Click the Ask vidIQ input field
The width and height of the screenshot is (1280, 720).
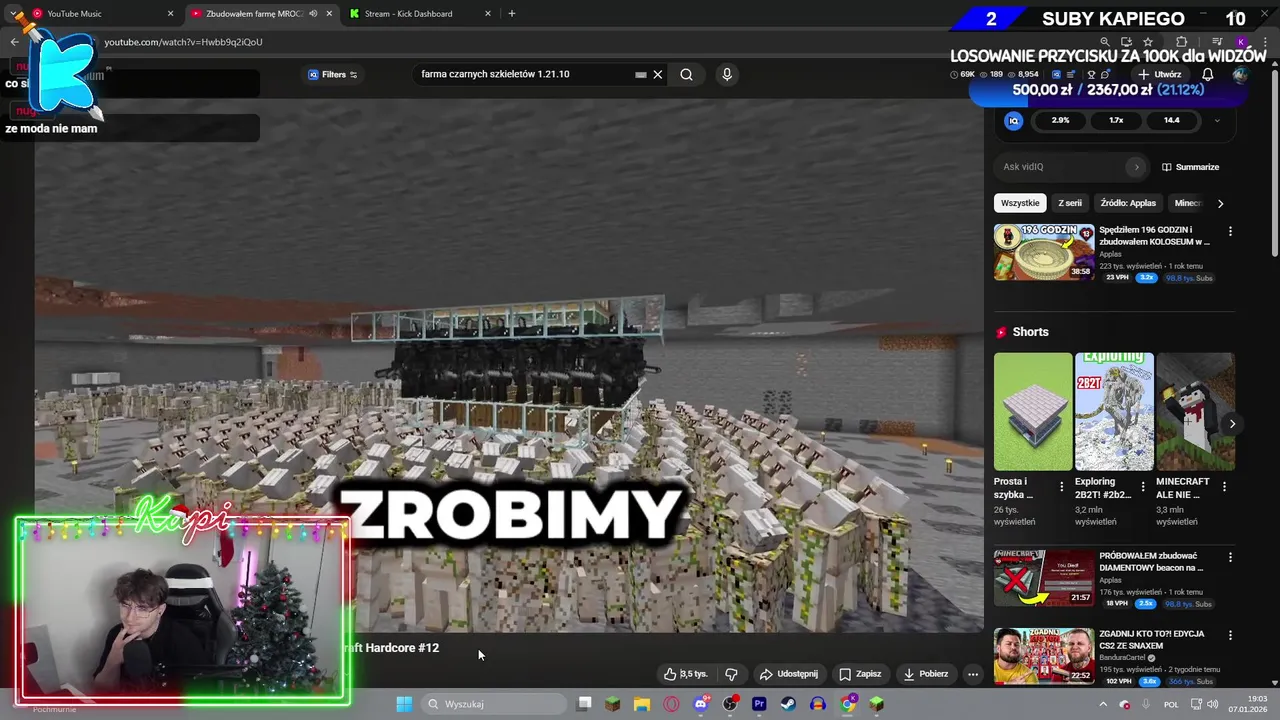click(x=1065, y=167)
